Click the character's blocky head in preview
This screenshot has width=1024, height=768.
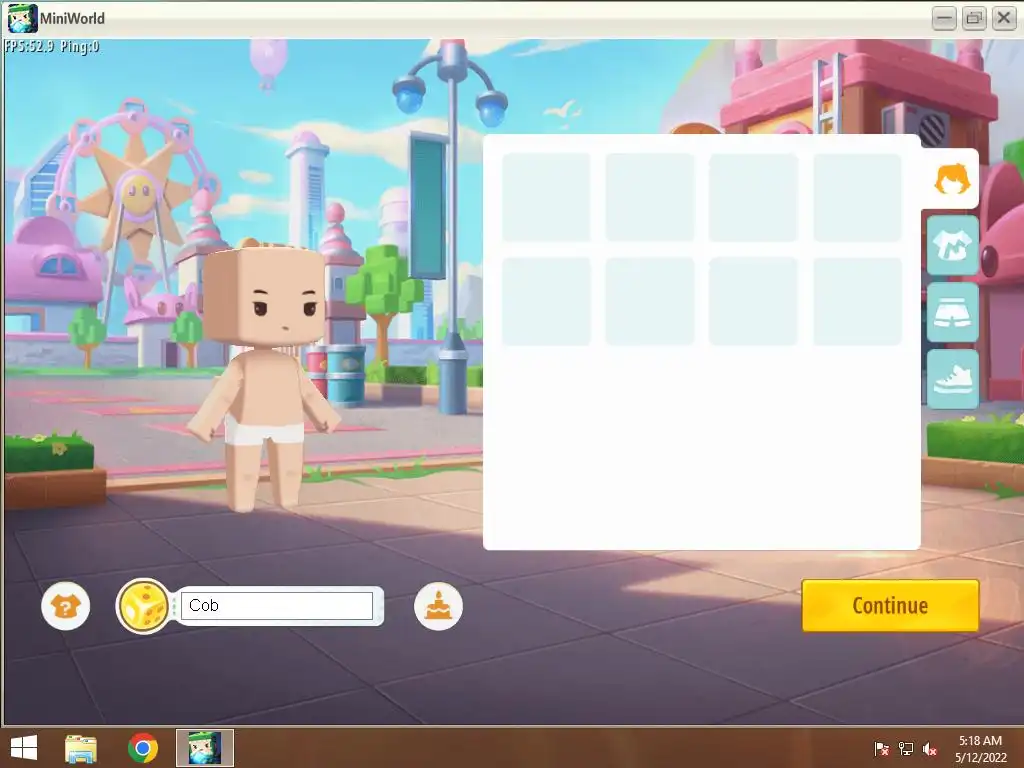click(x=264, y=295)
